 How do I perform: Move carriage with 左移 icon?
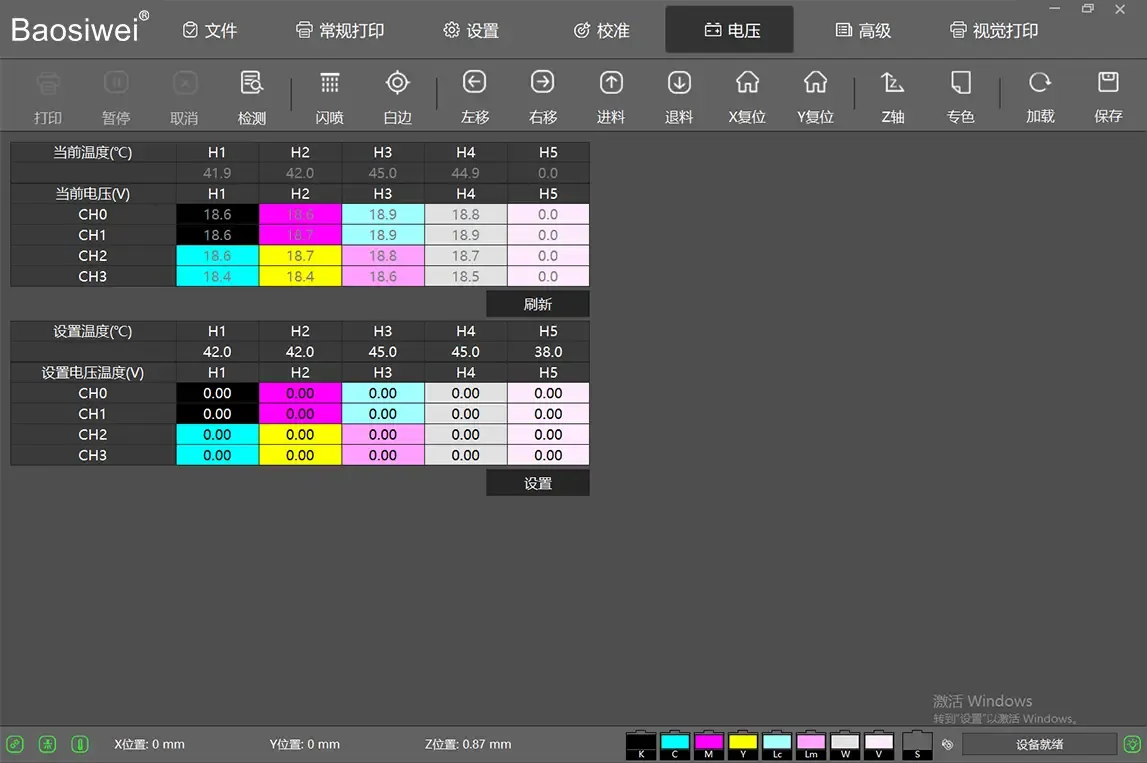(474, 82)
